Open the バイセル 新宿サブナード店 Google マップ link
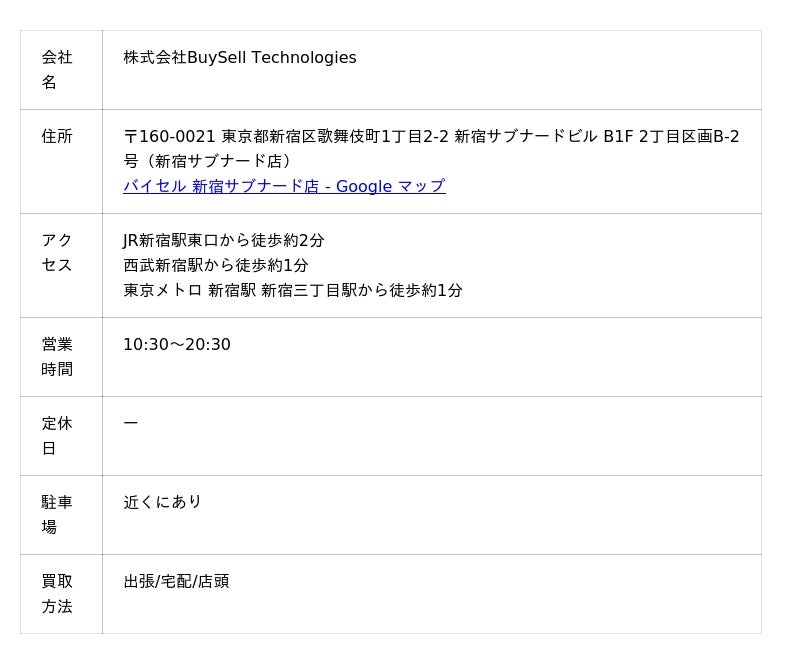The image size is (800, 664). [x=284, y=186]
